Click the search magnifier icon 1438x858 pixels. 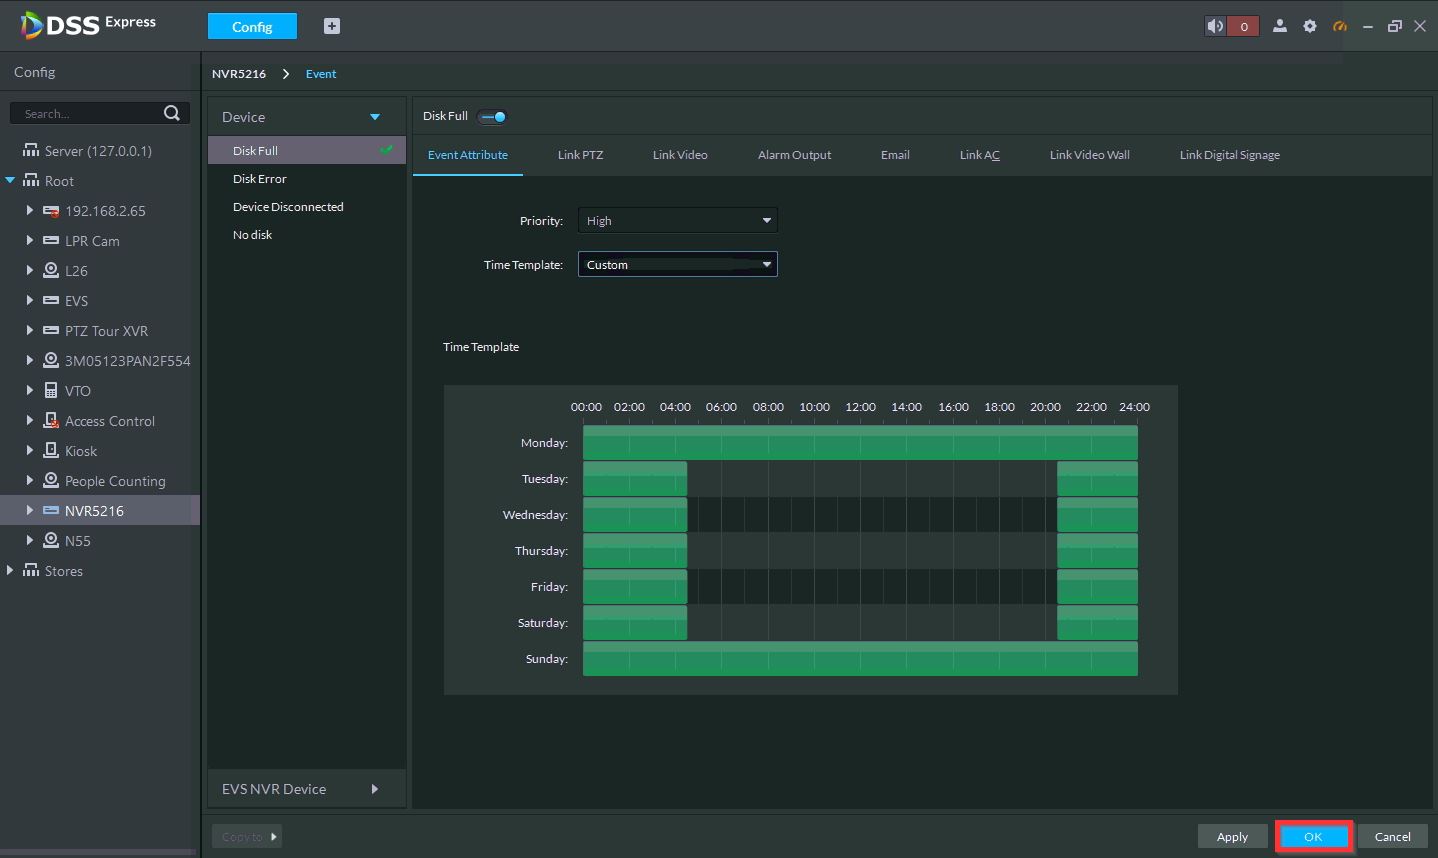point(172,113)
